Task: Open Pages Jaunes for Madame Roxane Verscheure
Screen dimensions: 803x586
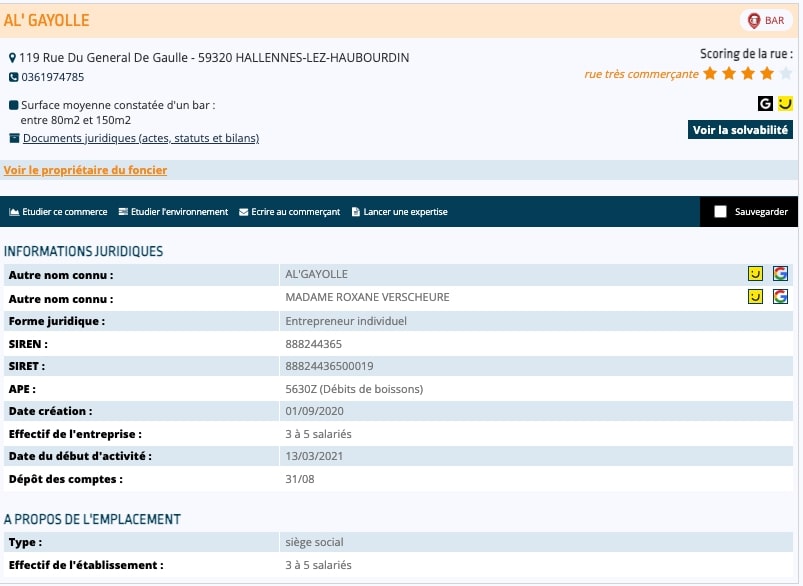Action: click(x=756, y=296)
